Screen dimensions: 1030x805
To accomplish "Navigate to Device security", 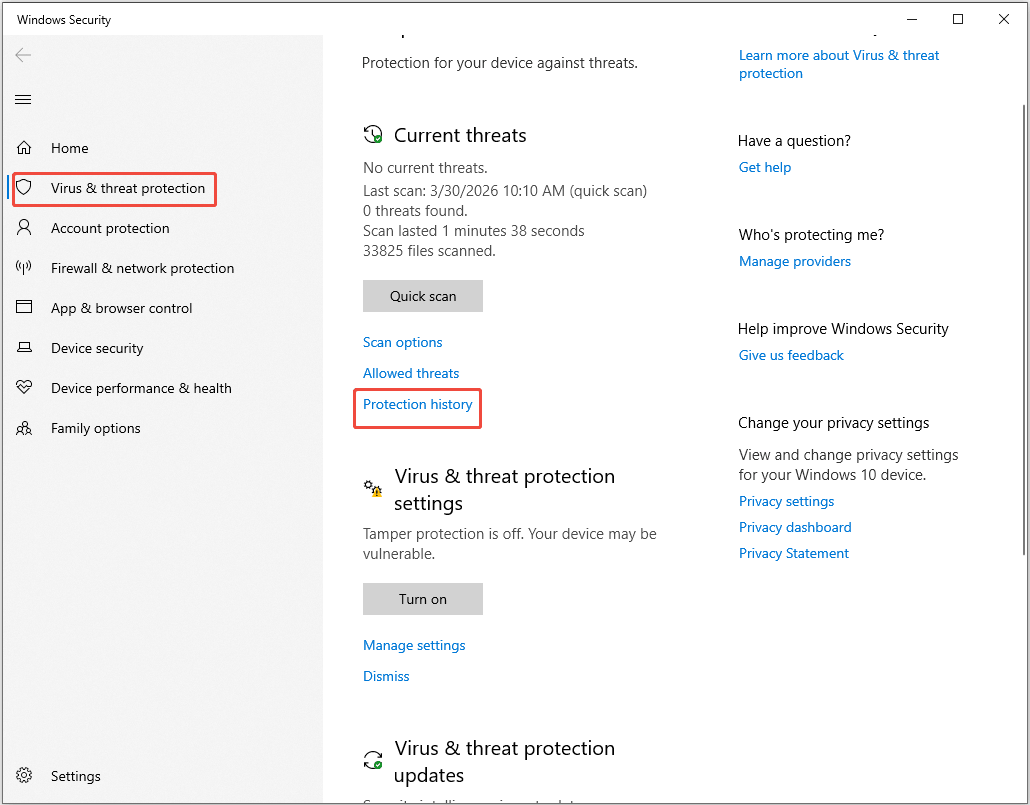I will point(97,349).
